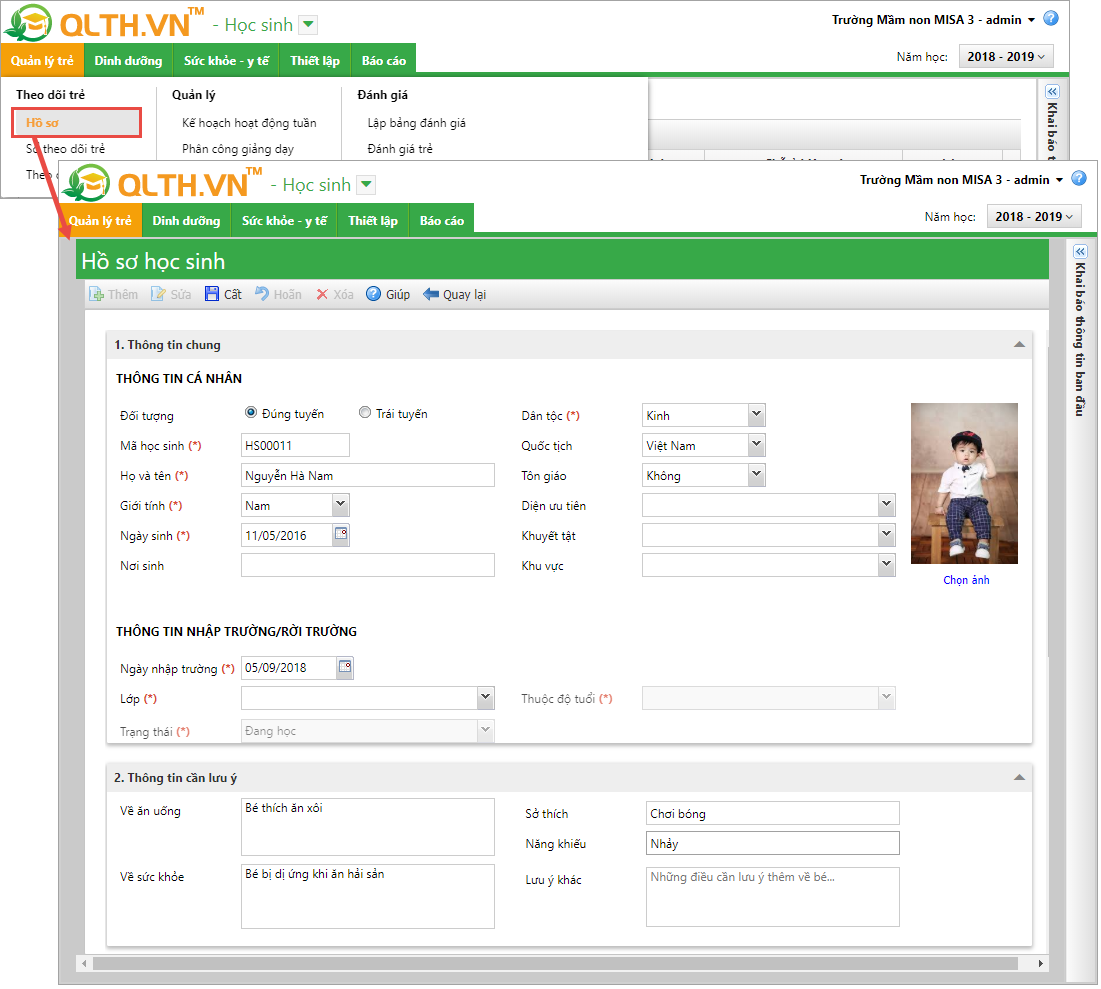This screenshot has height=989, width=1101.
Task: Open the Dân tộc dropdown
Action: click(756, 415)
